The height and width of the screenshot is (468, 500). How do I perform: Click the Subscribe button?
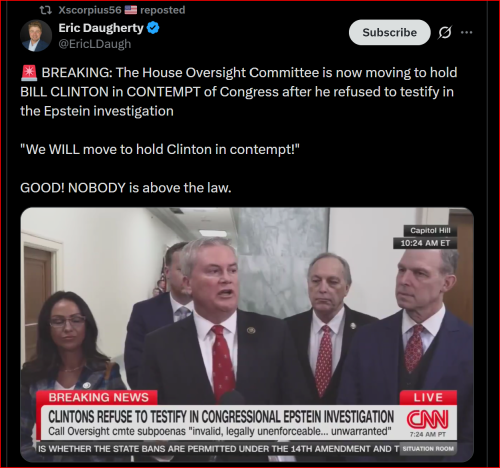[x=389, y=32]
